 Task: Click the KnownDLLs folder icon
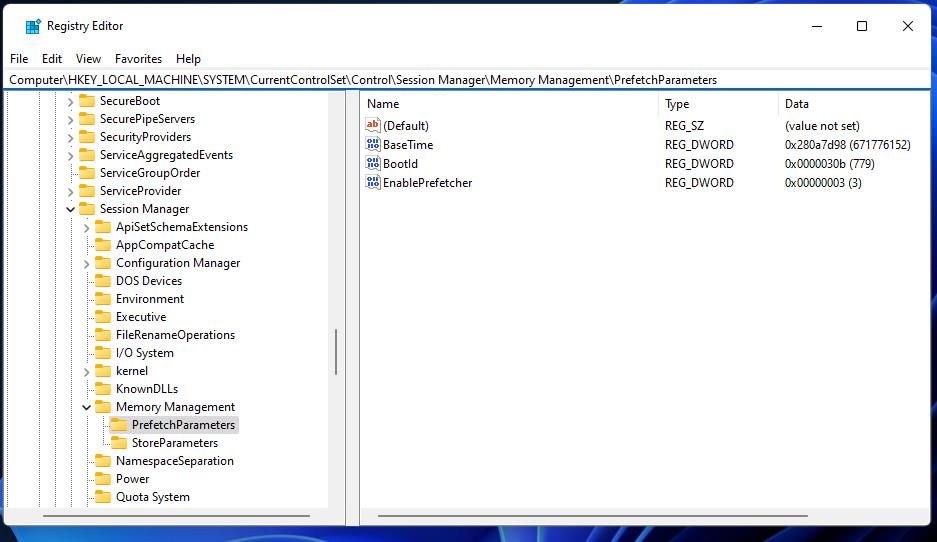[x=102, y=389]
